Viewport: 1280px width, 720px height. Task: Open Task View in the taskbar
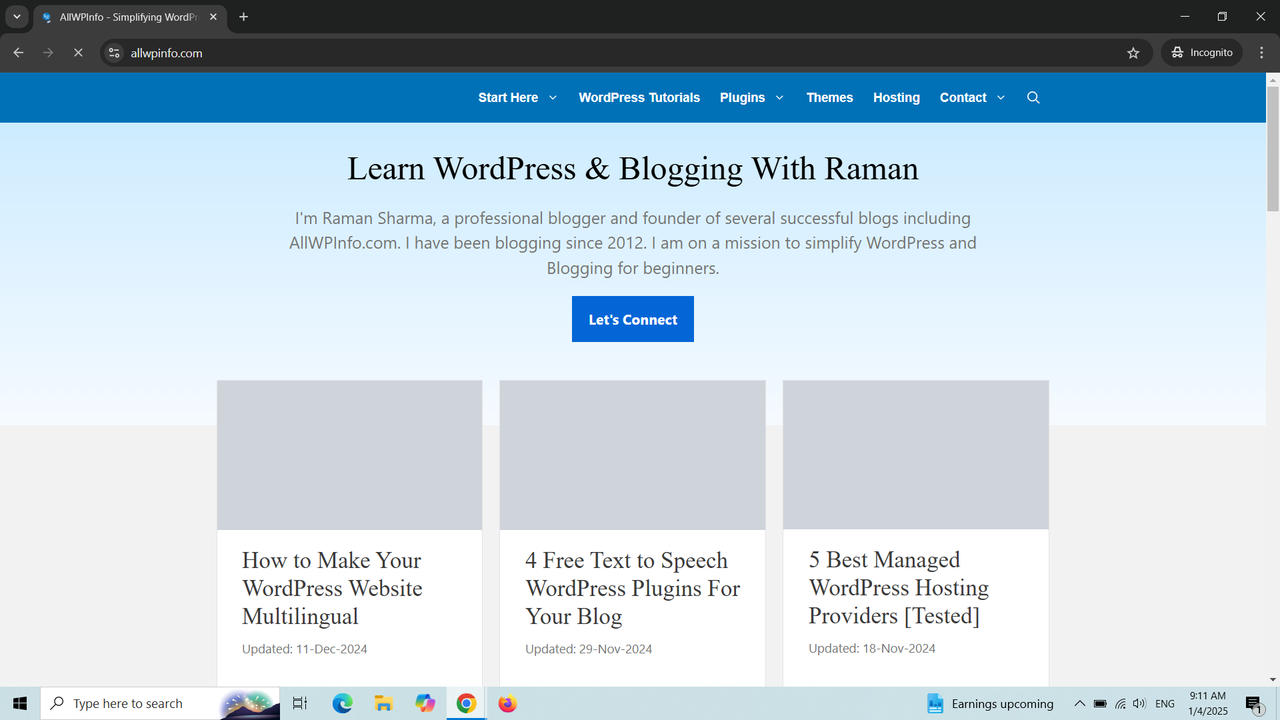click(300, 704)
